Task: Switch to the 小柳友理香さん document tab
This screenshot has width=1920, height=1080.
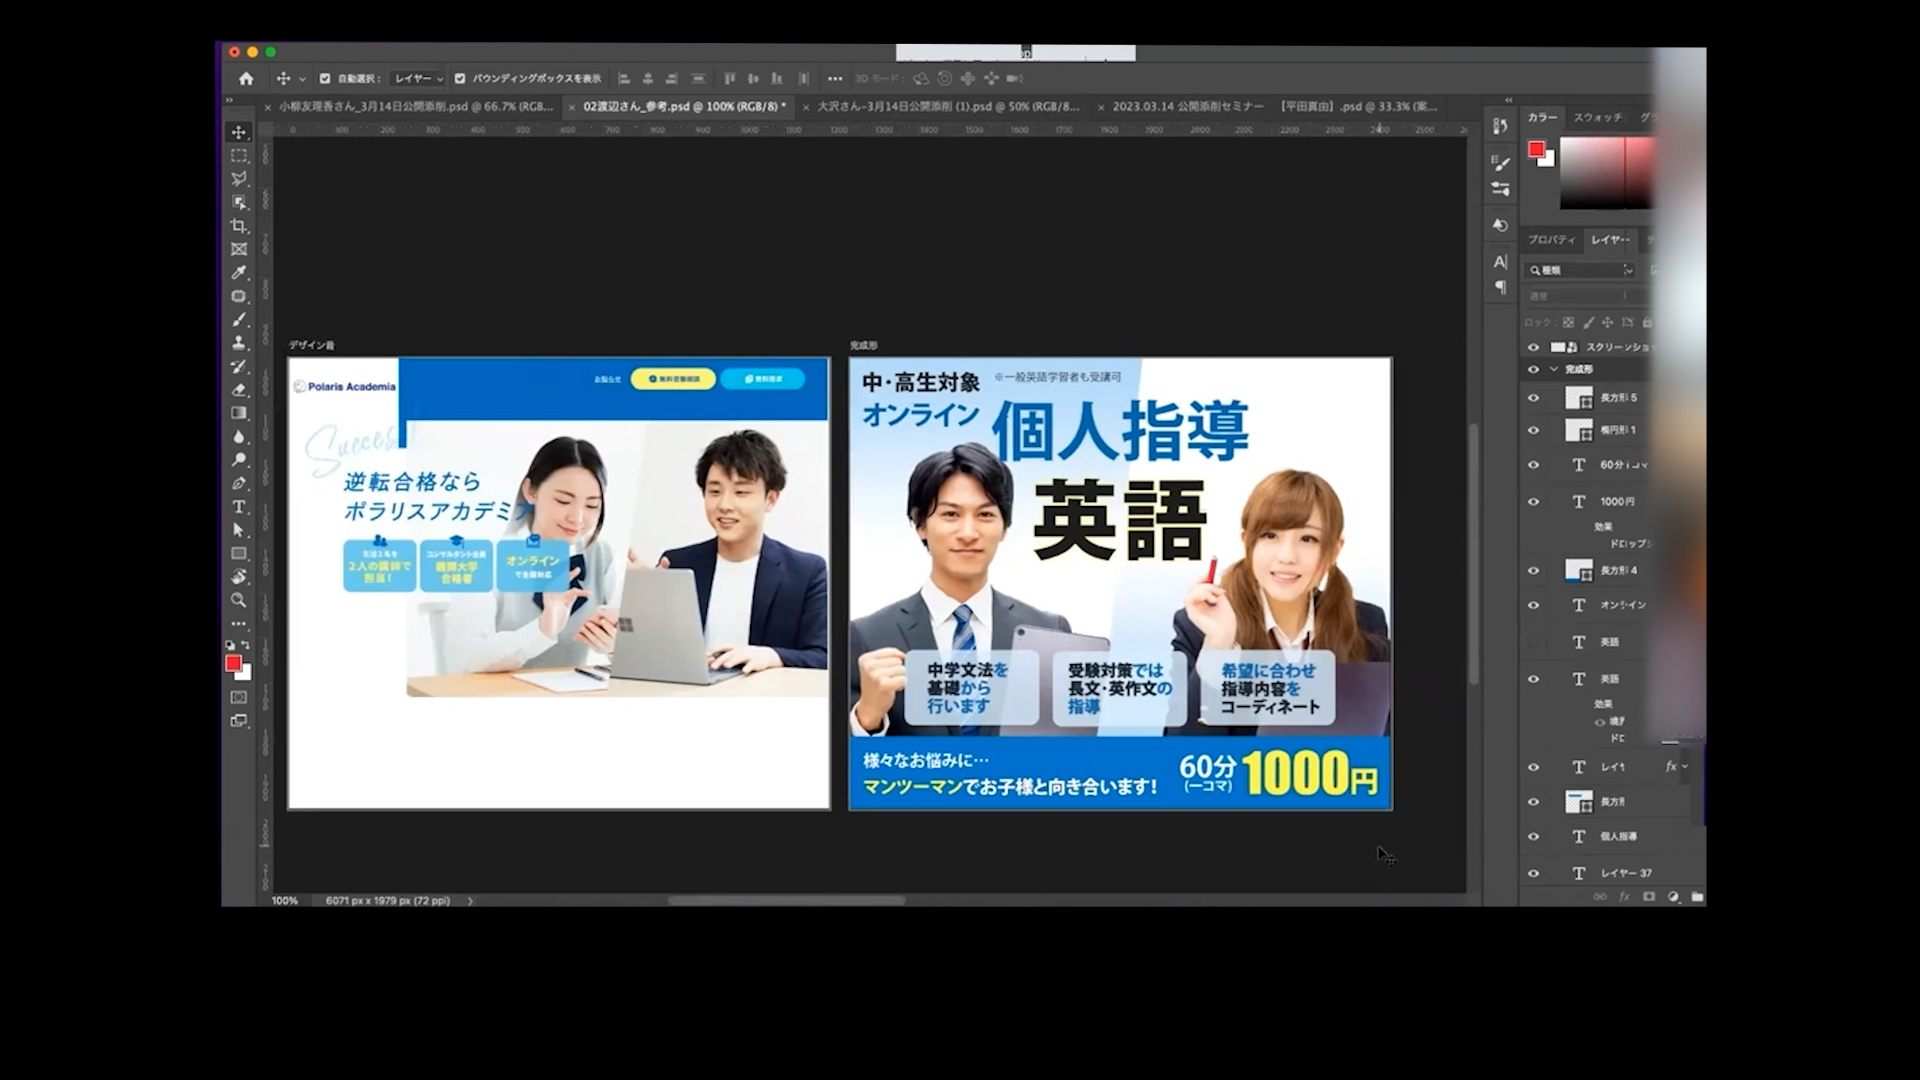Action: (x=410, y=106)
